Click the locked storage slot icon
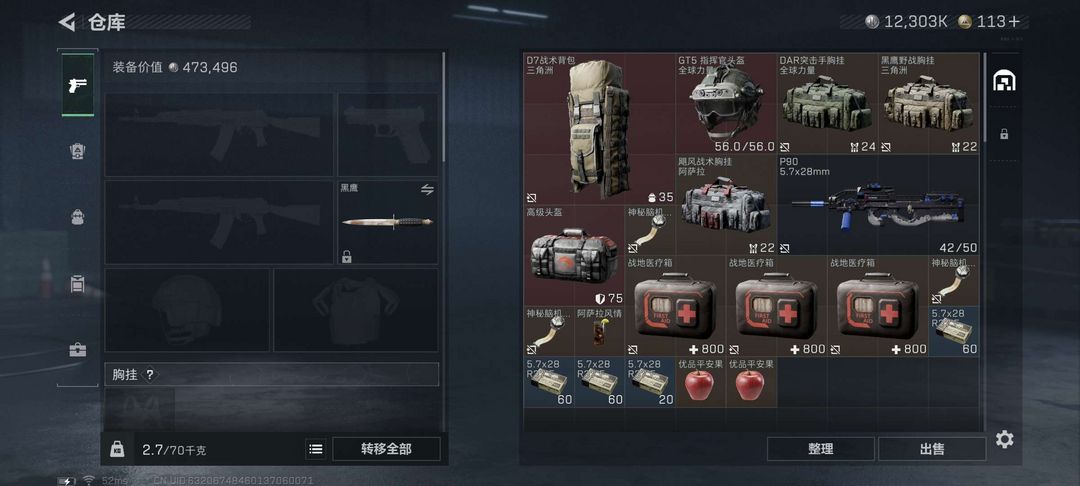 1004,134
